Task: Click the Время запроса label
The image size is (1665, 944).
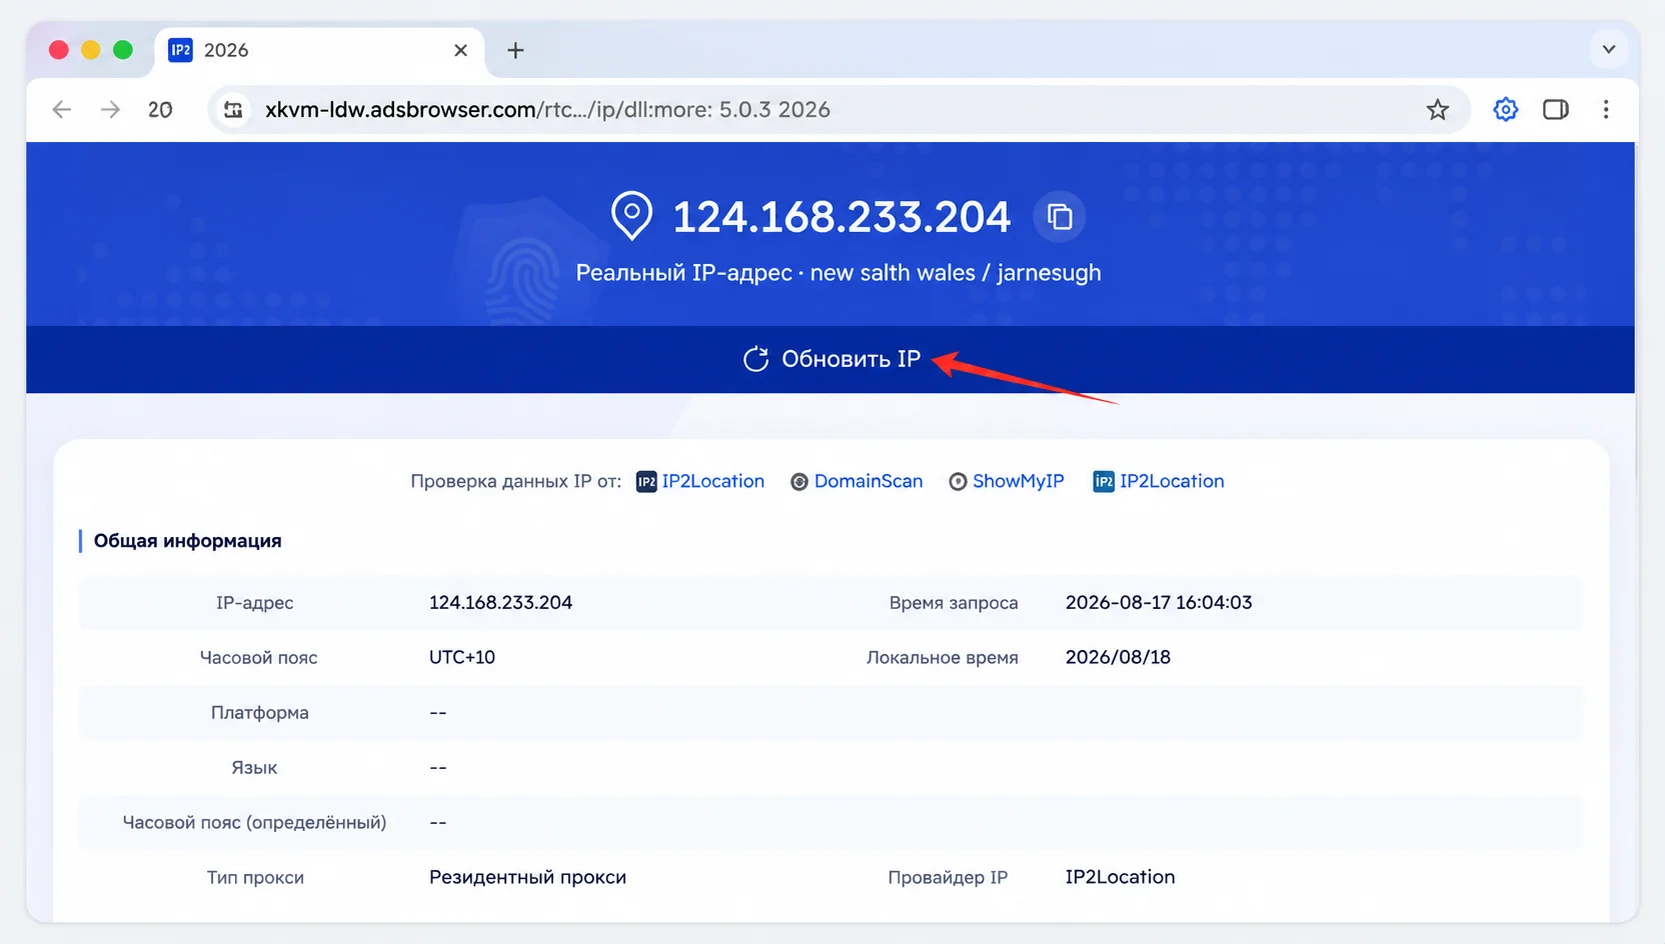Action: pyautogui.click(x=953, y=603)
